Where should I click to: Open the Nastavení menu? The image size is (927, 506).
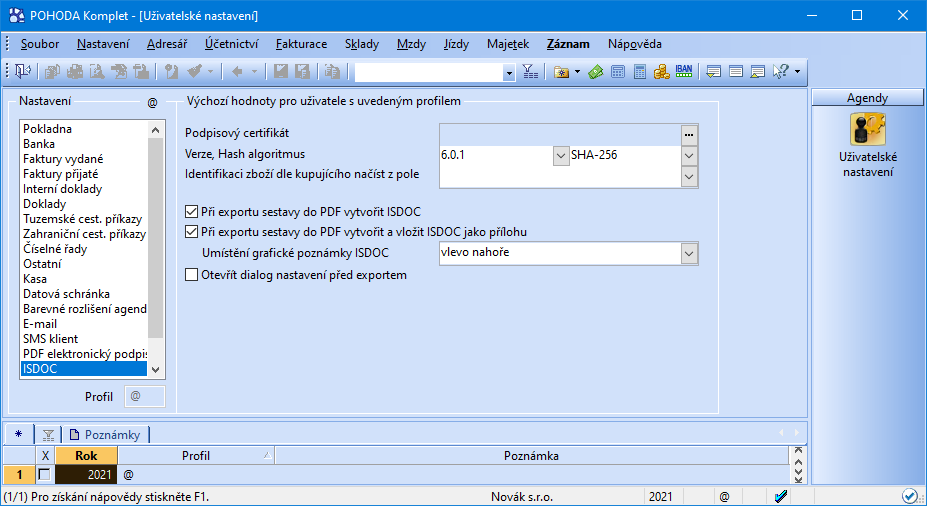click(103, 44)
